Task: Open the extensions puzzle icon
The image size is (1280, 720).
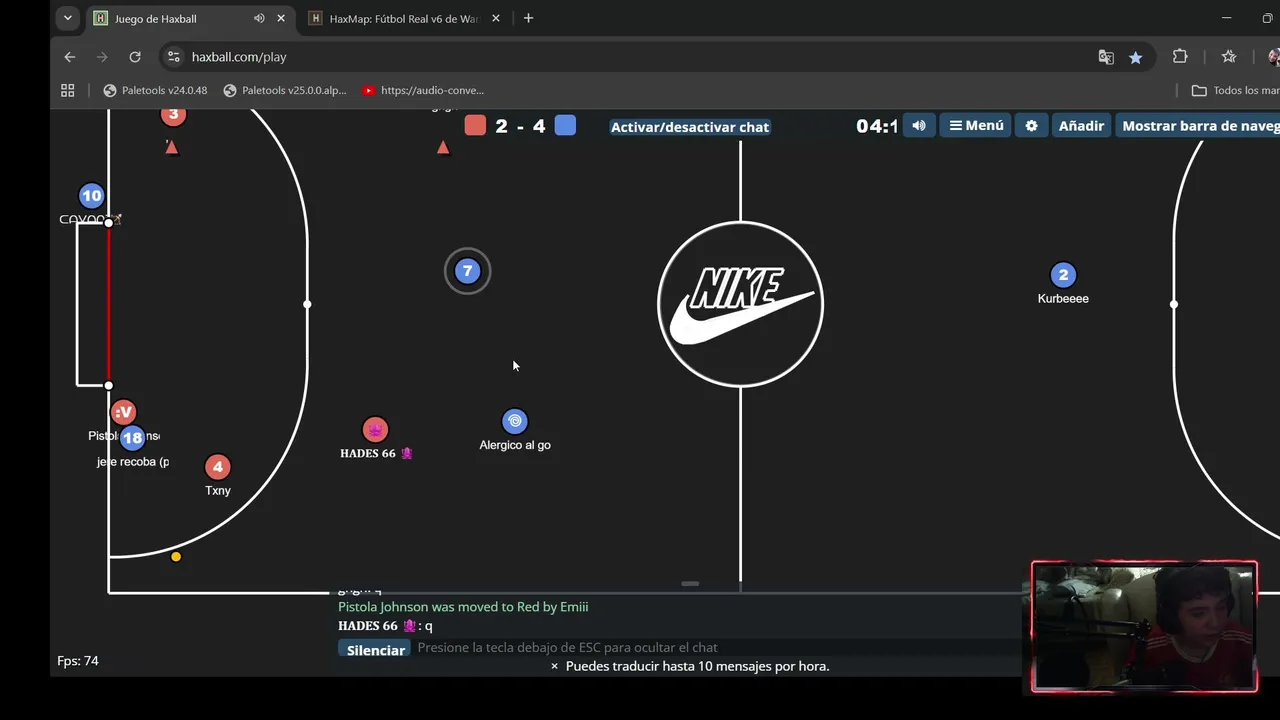Action: (x=1180, y=57)
